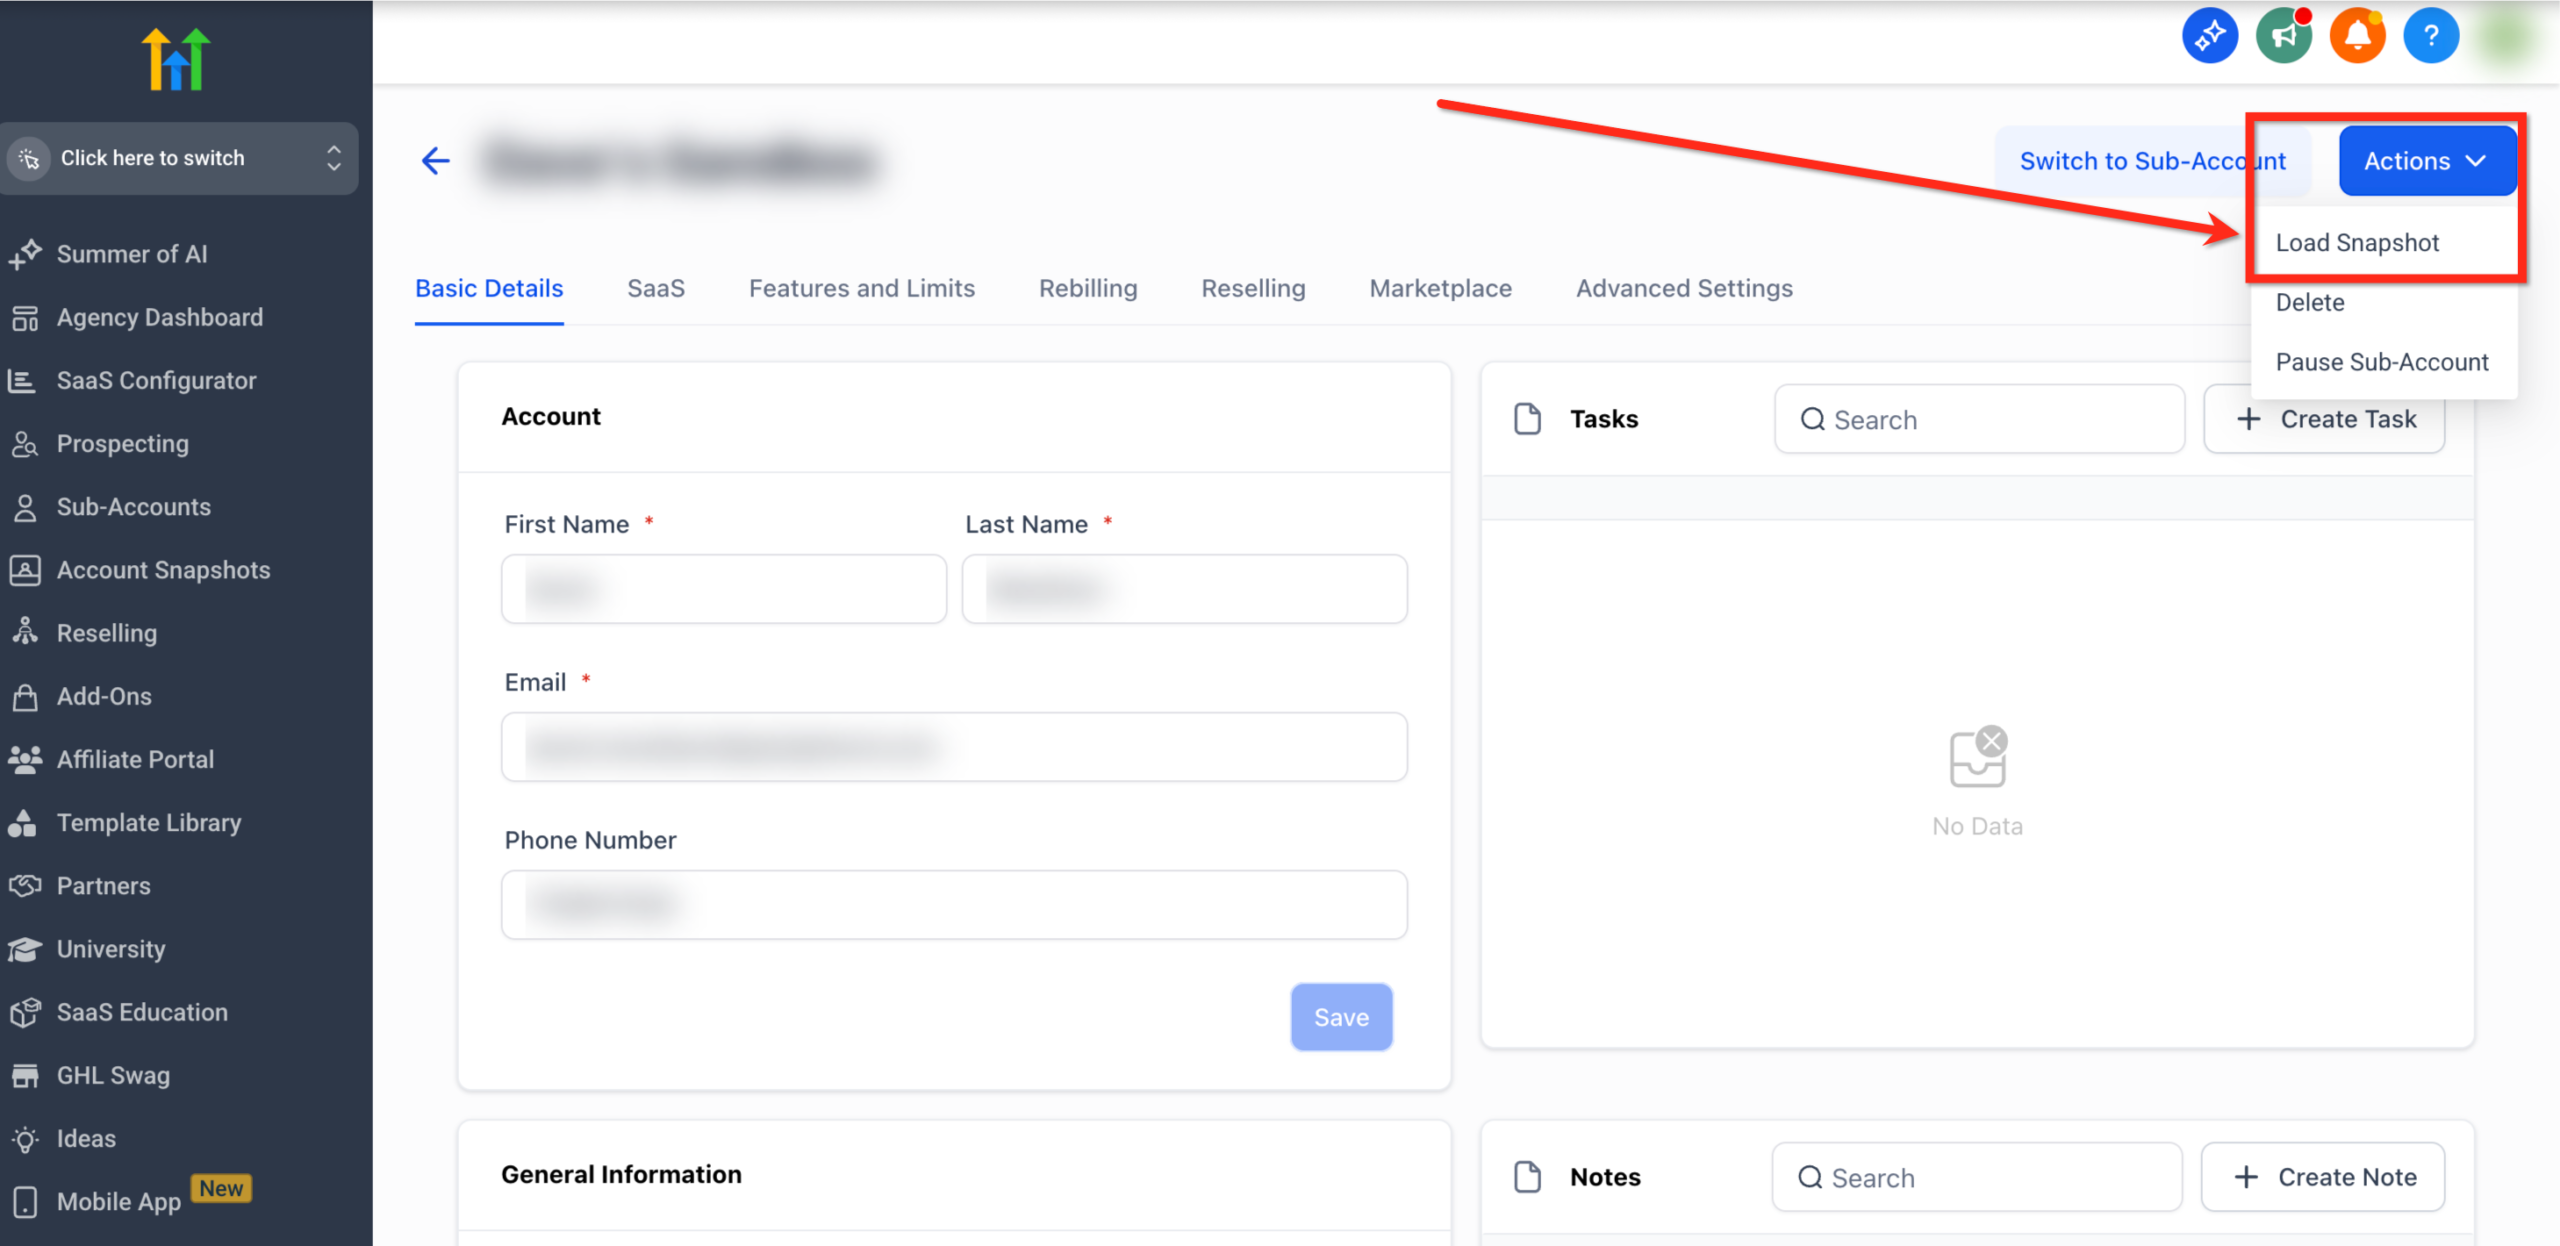Switch to the Rebilling tab
The image size is (2560, 1246).
1087,288
